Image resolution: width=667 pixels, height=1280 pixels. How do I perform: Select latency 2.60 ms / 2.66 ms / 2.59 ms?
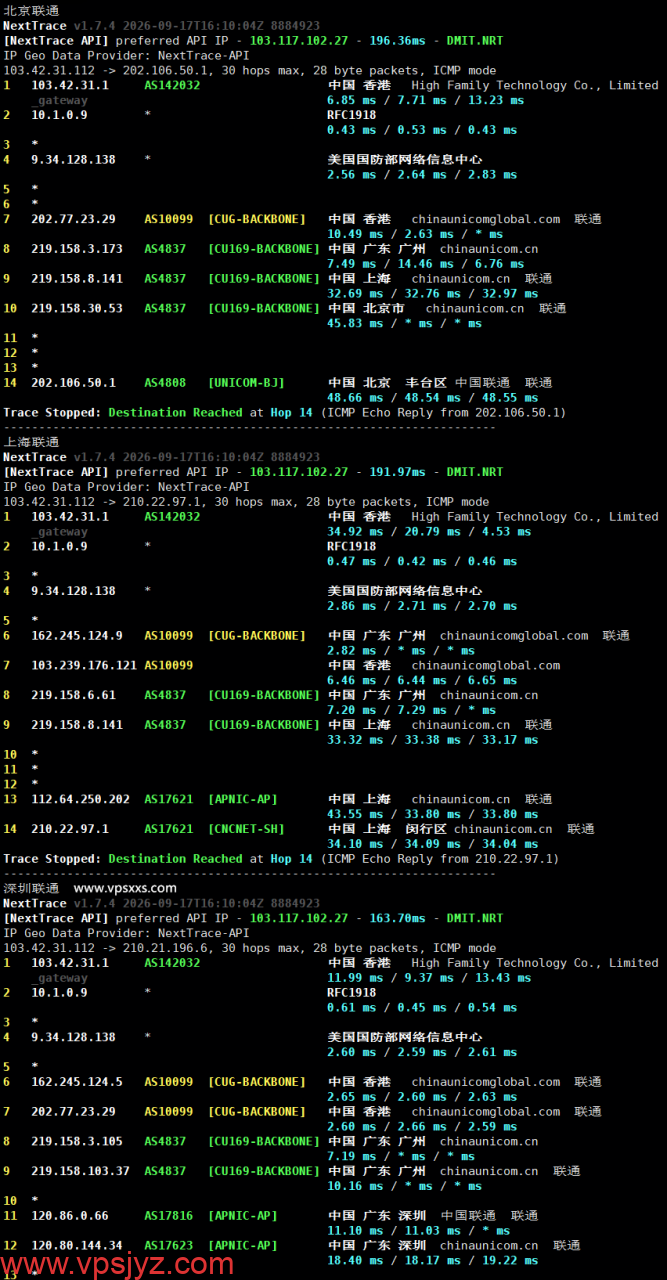tap(422, 1127)
